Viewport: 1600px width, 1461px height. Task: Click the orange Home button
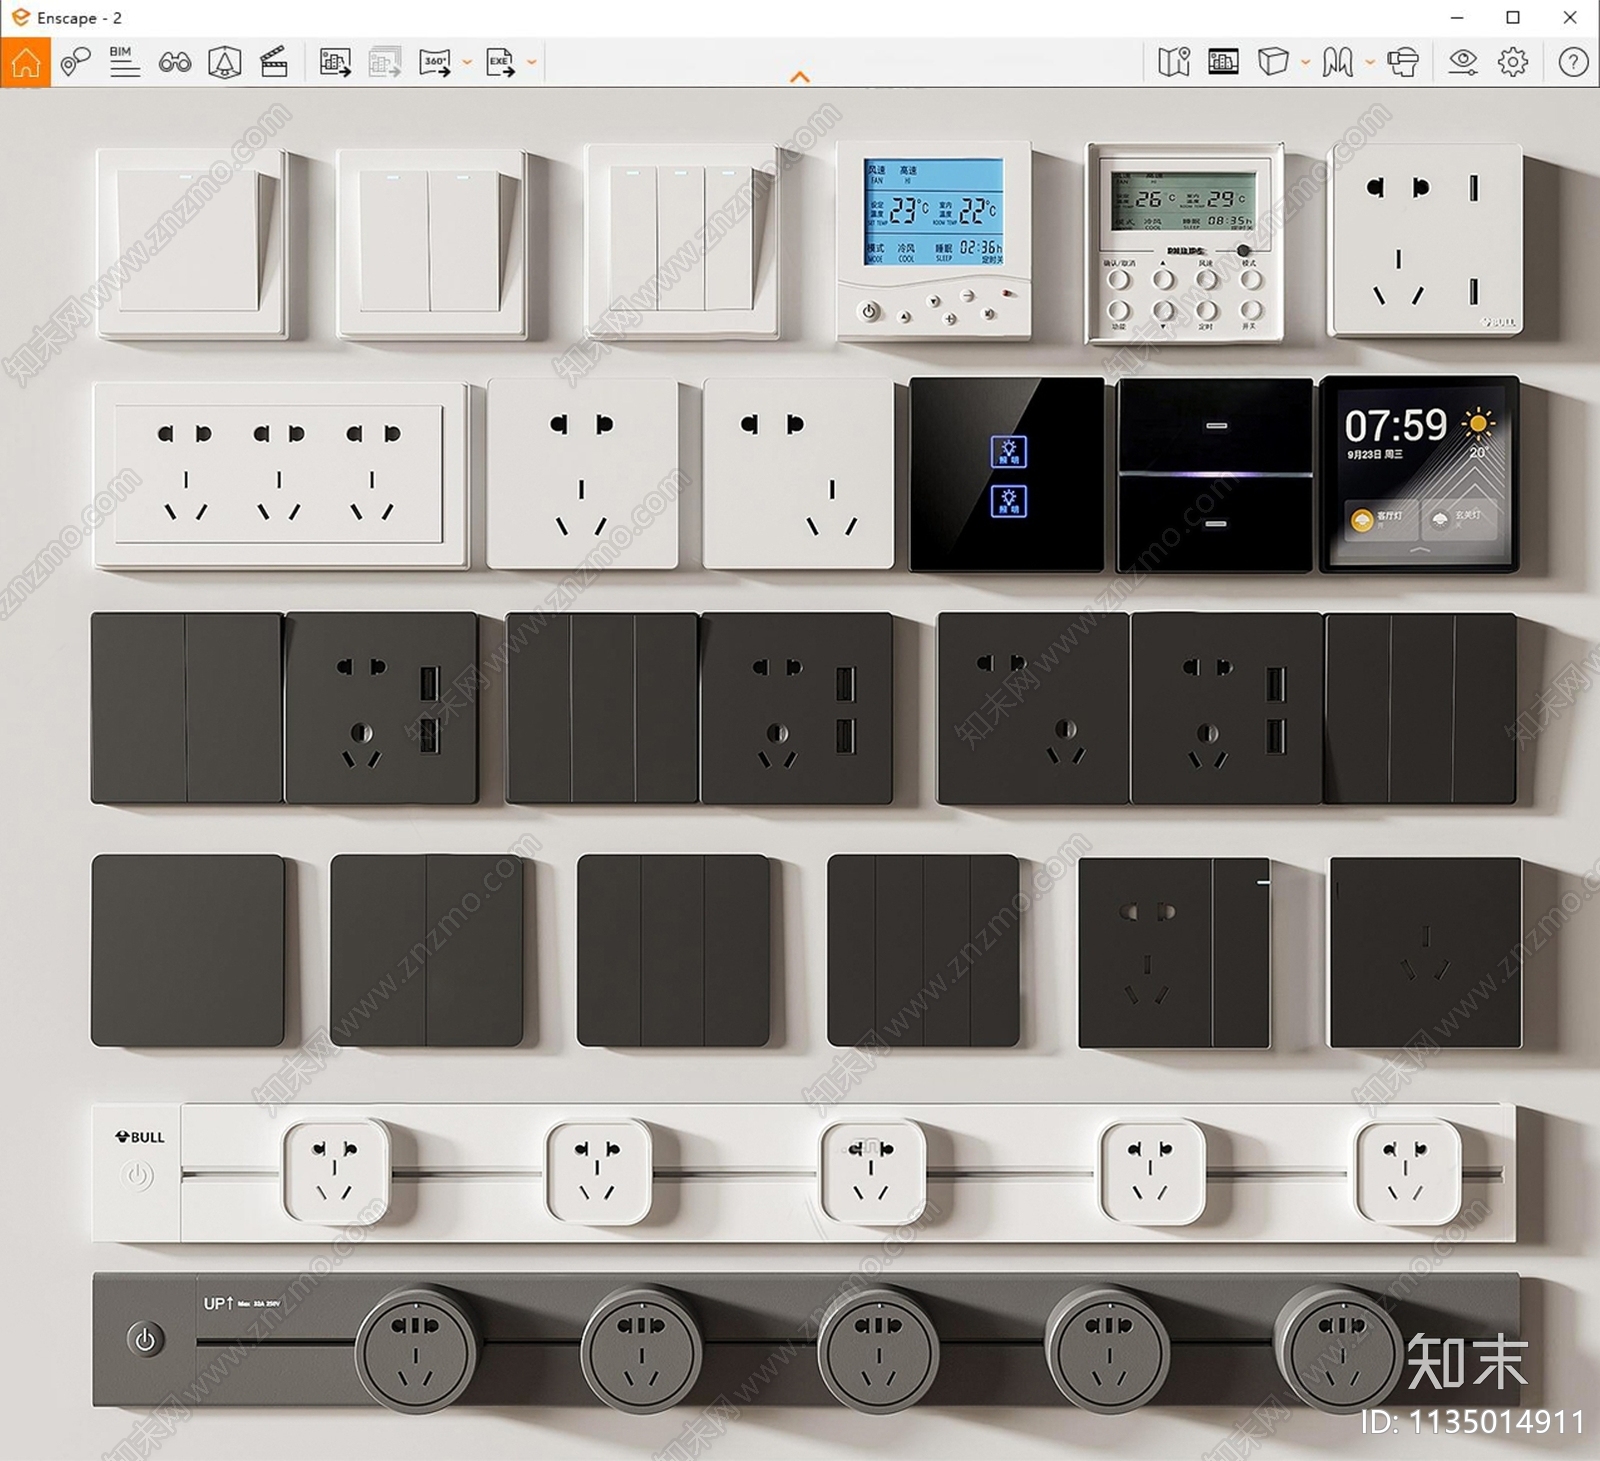pyautogui.click(x=25, y=62)
